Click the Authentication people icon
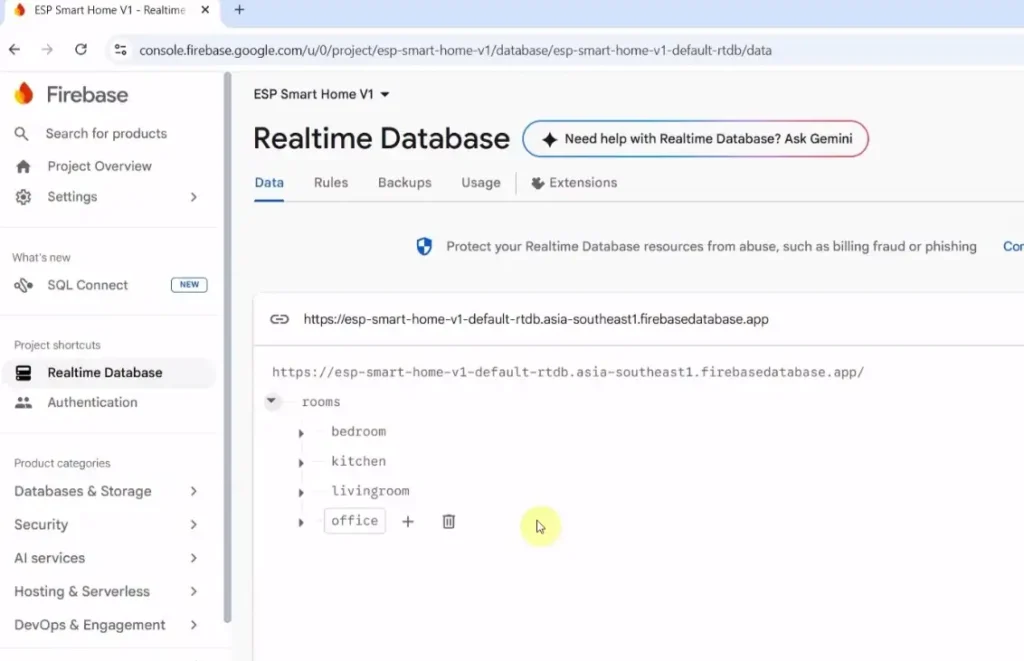 coord(24,402)
